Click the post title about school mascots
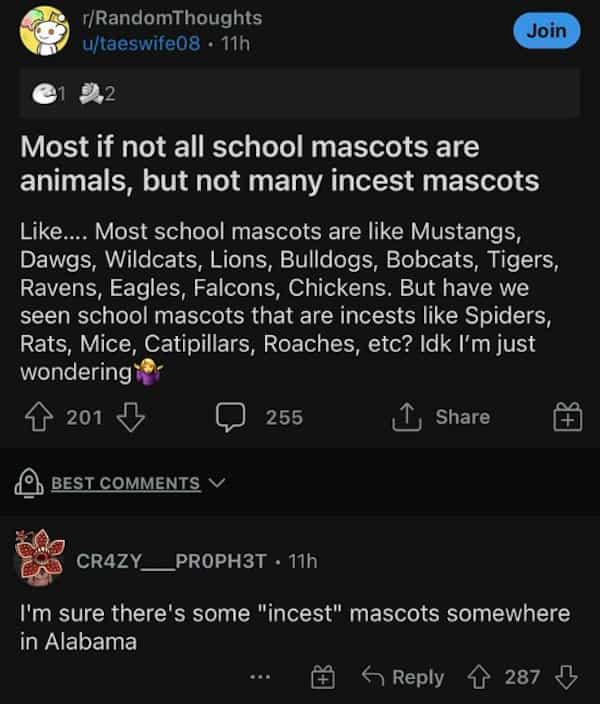 [x=279, y=164]
